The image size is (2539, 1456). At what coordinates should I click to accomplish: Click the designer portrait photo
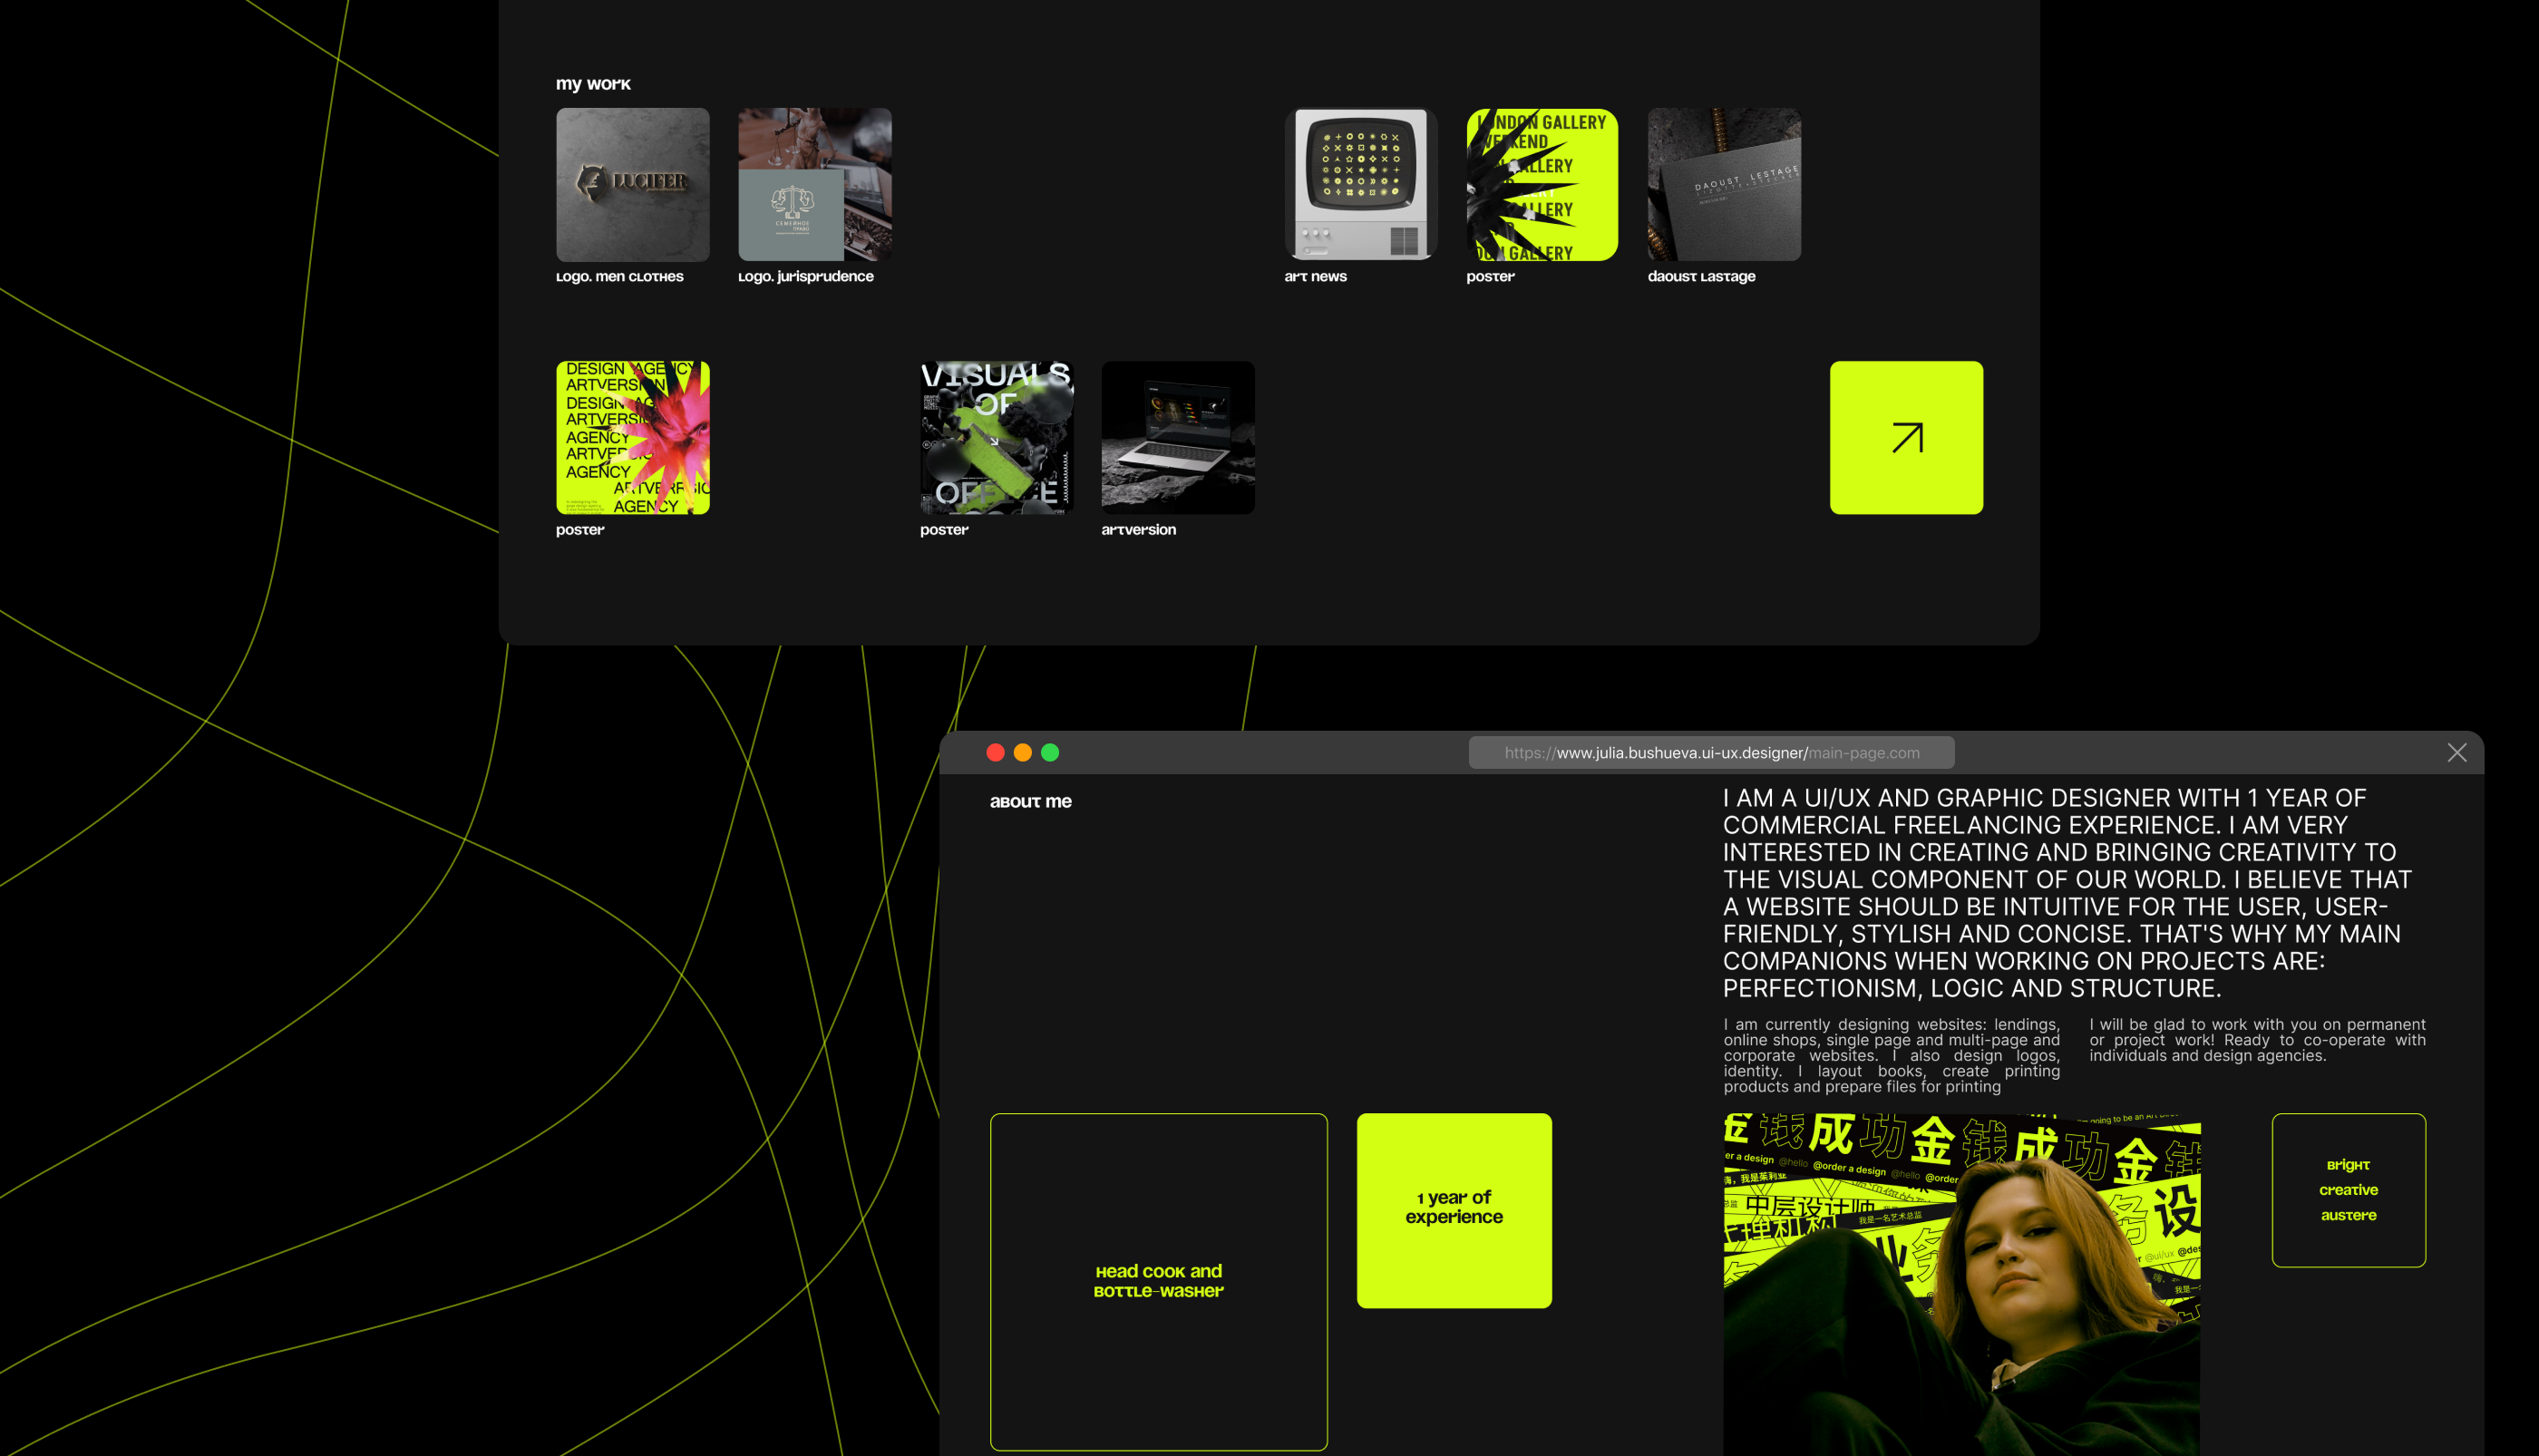tap(1960, 1285)
